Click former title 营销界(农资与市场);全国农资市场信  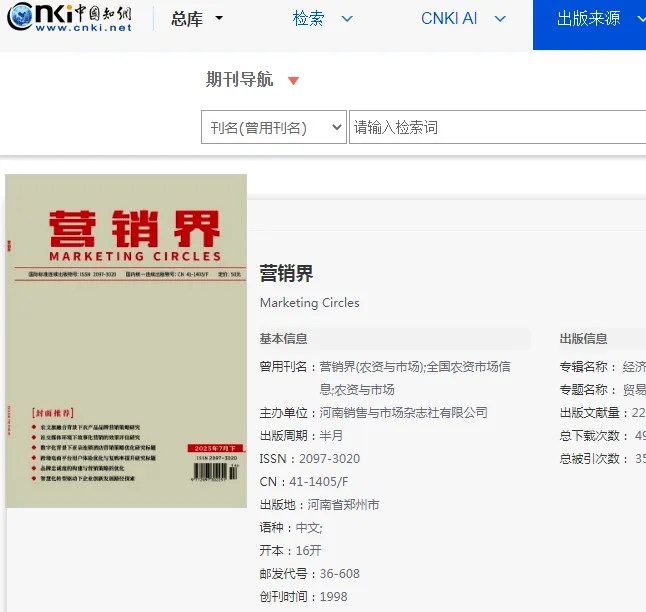[415, 366]
